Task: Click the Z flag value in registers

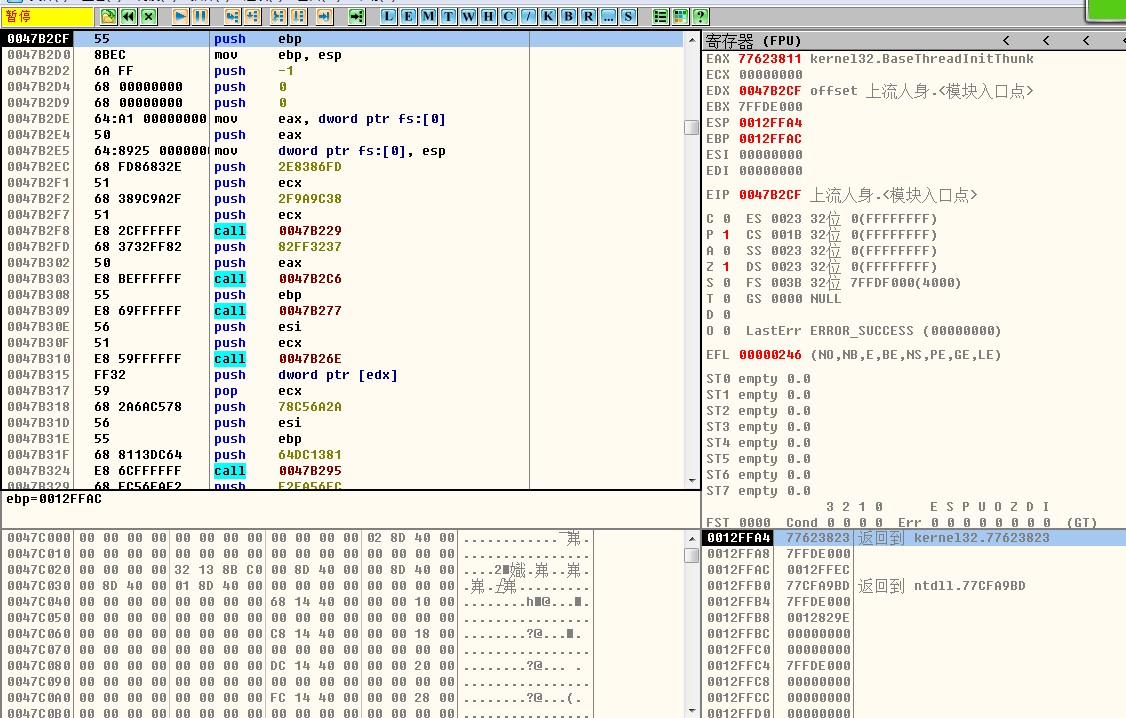Action: point(726,267)
